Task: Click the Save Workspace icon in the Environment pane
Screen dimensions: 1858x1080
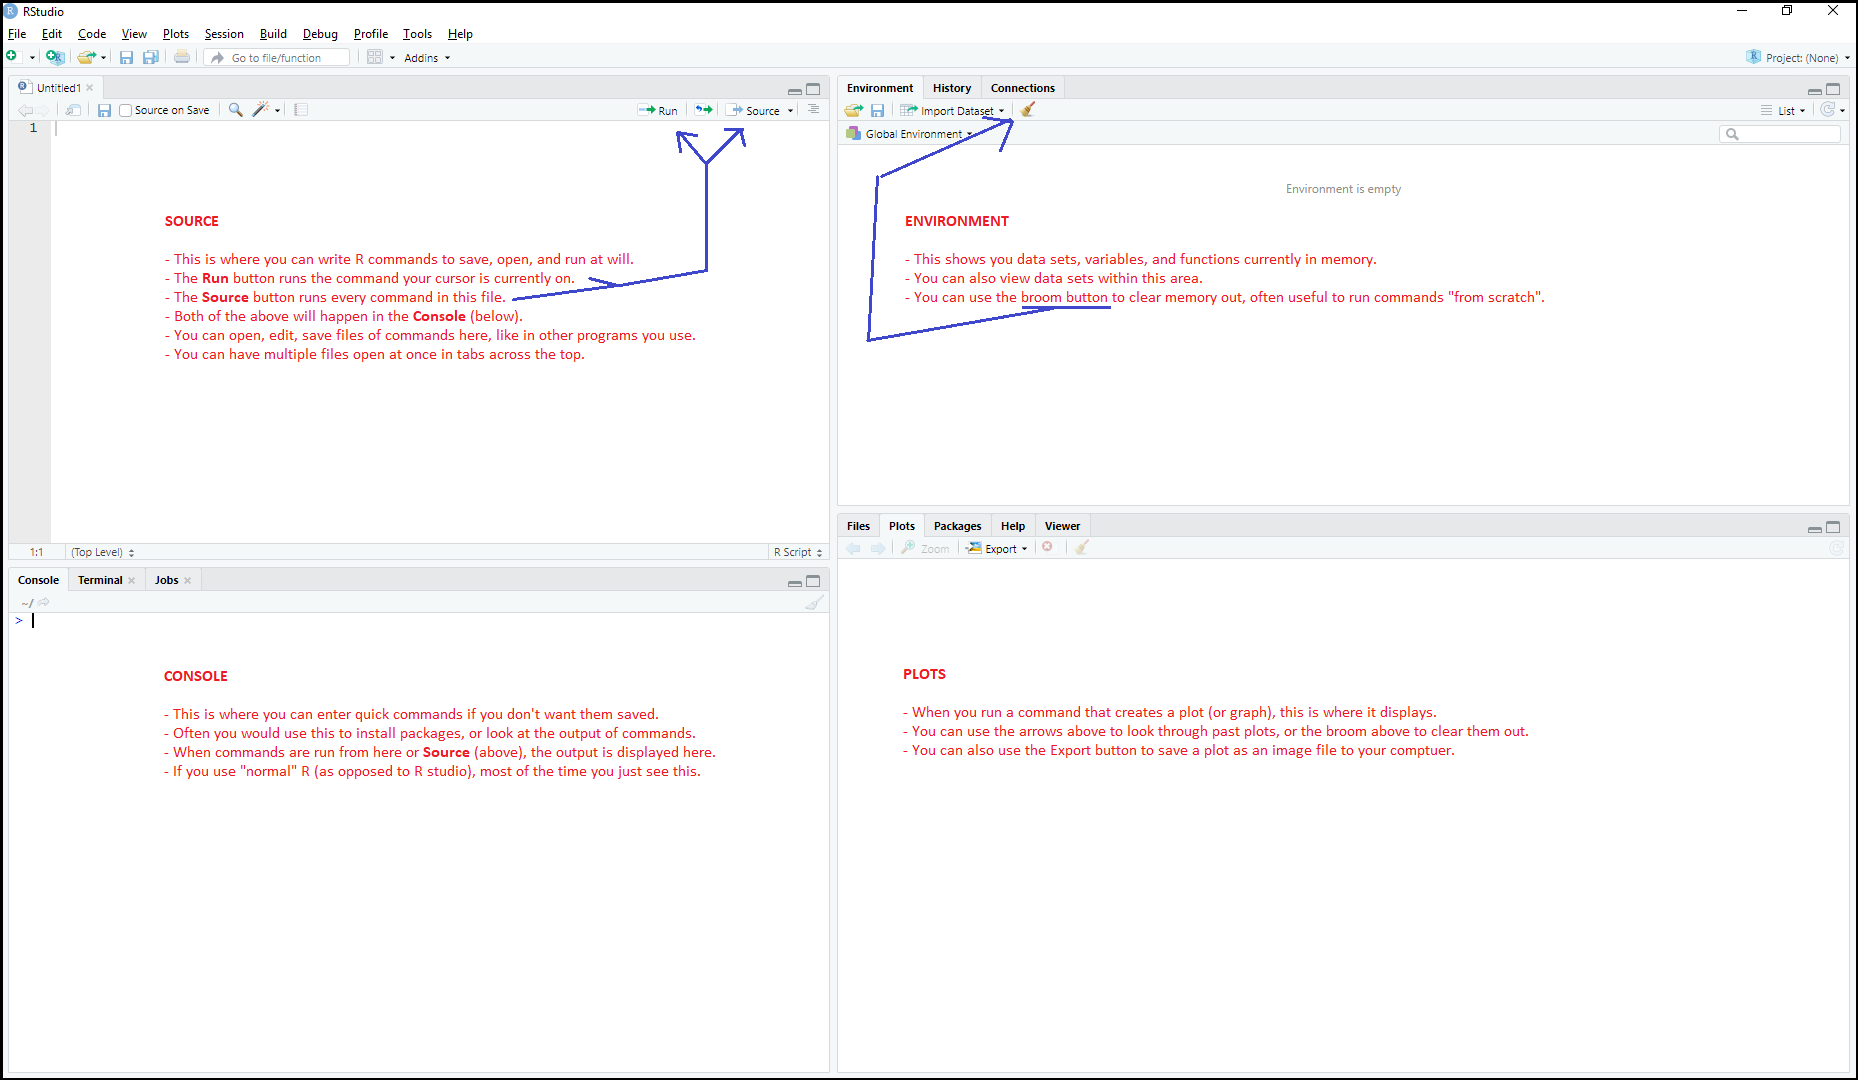Action: coord(878,110)
